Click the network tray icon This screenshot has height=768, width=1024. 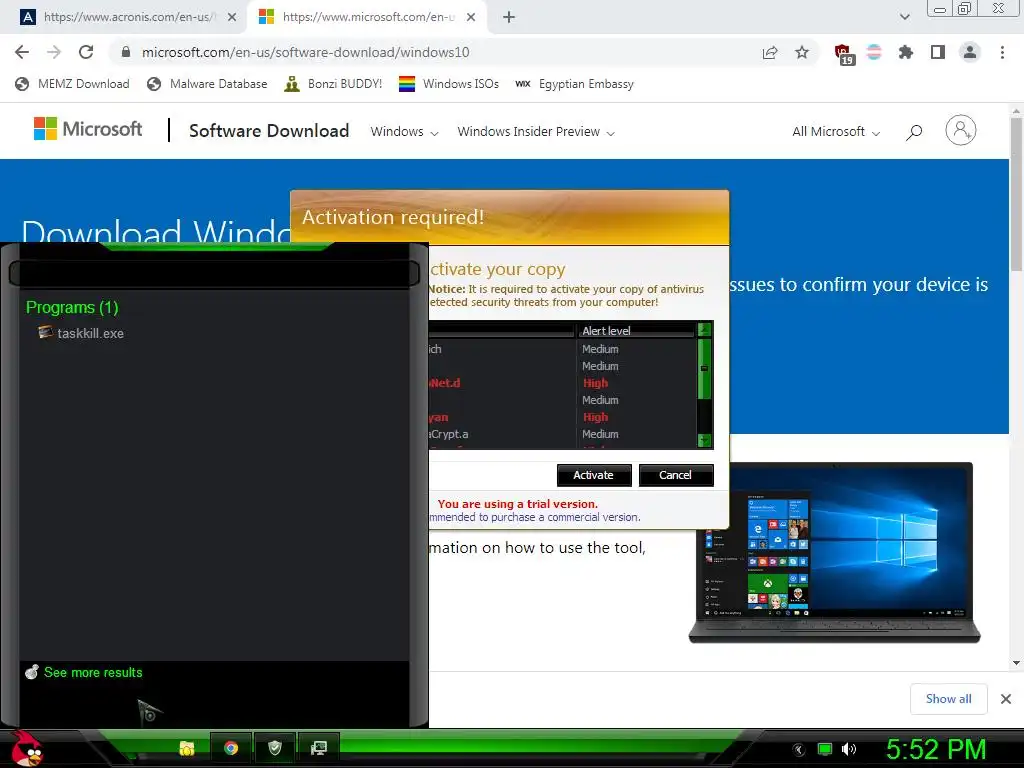[x=825, y=750]
